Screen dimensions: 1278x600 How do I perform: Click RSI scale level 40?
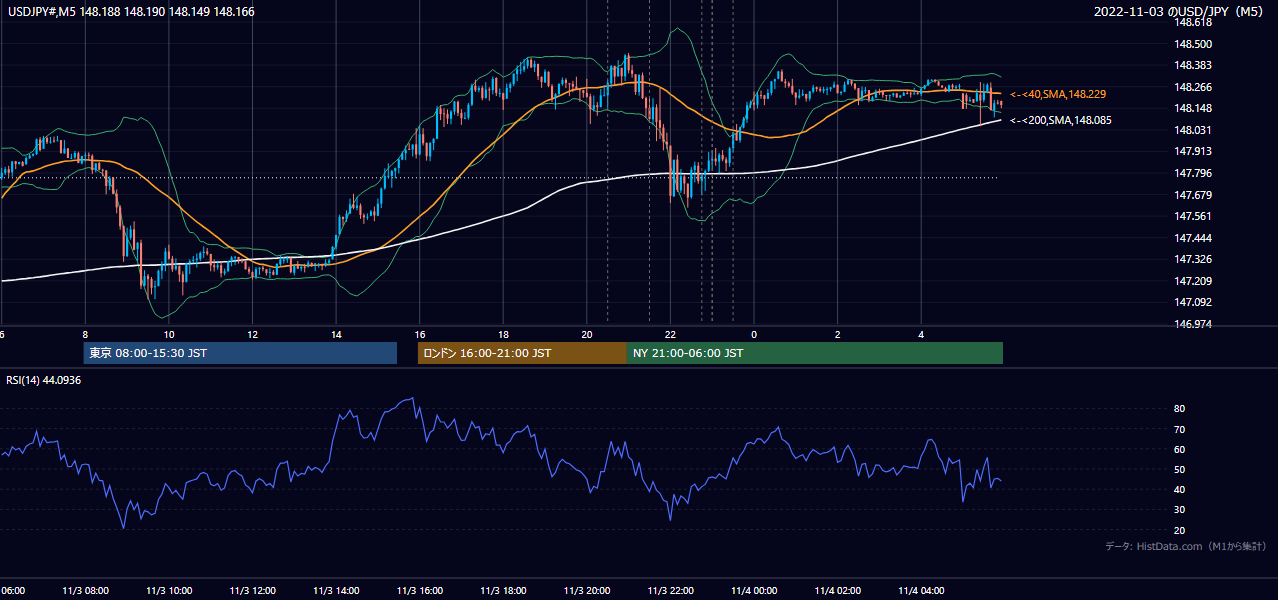[x=1179, y=489]
